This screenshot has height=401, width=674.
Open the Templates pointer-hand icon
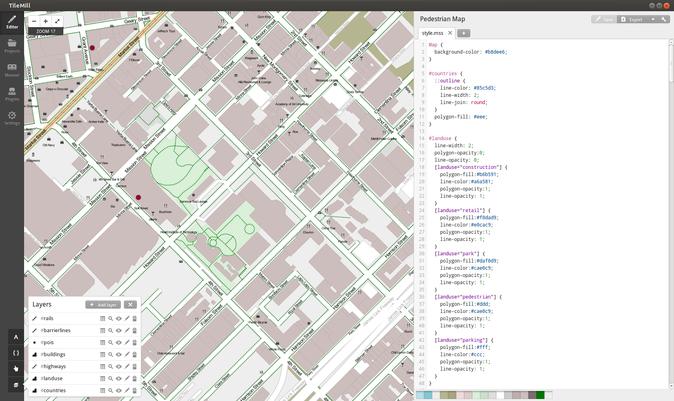[x=16, y=369]
